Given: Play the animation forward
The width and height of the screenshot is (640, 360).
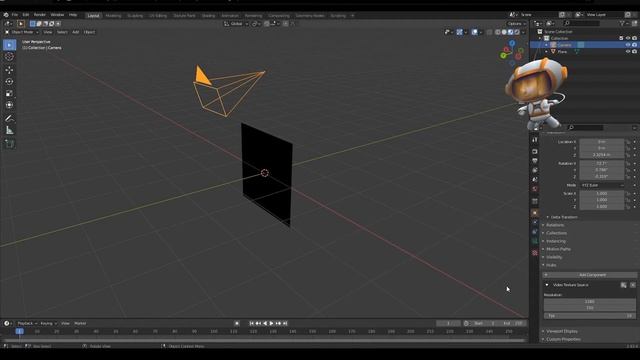Looking at the screenshot, I should (x=271, y=323).
